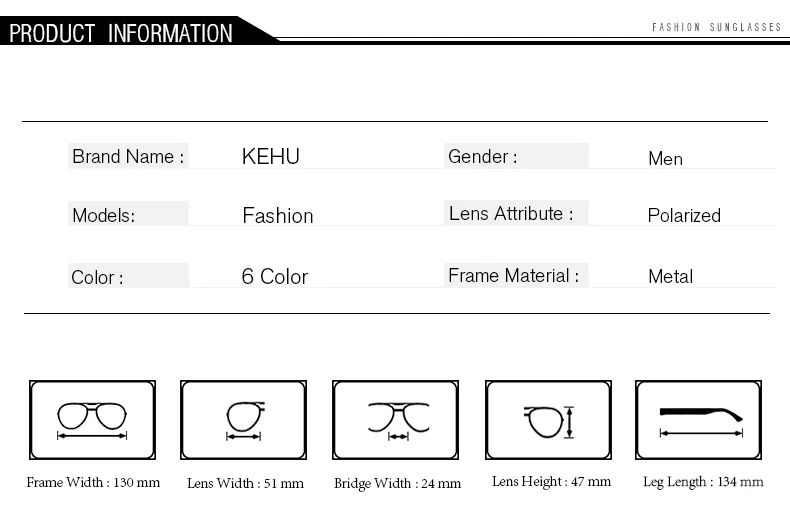This screenshot has width=790, height=521.
Task: Select the Polarized lens attribute value
Action: pos(684,216)
